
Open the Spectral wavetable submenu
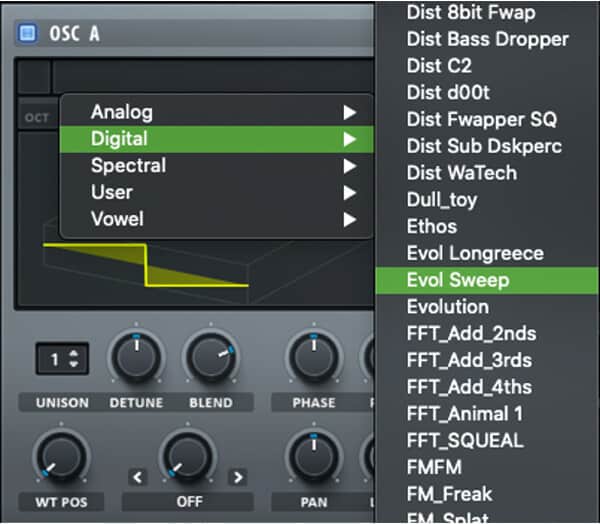click(x=217, y=166)
